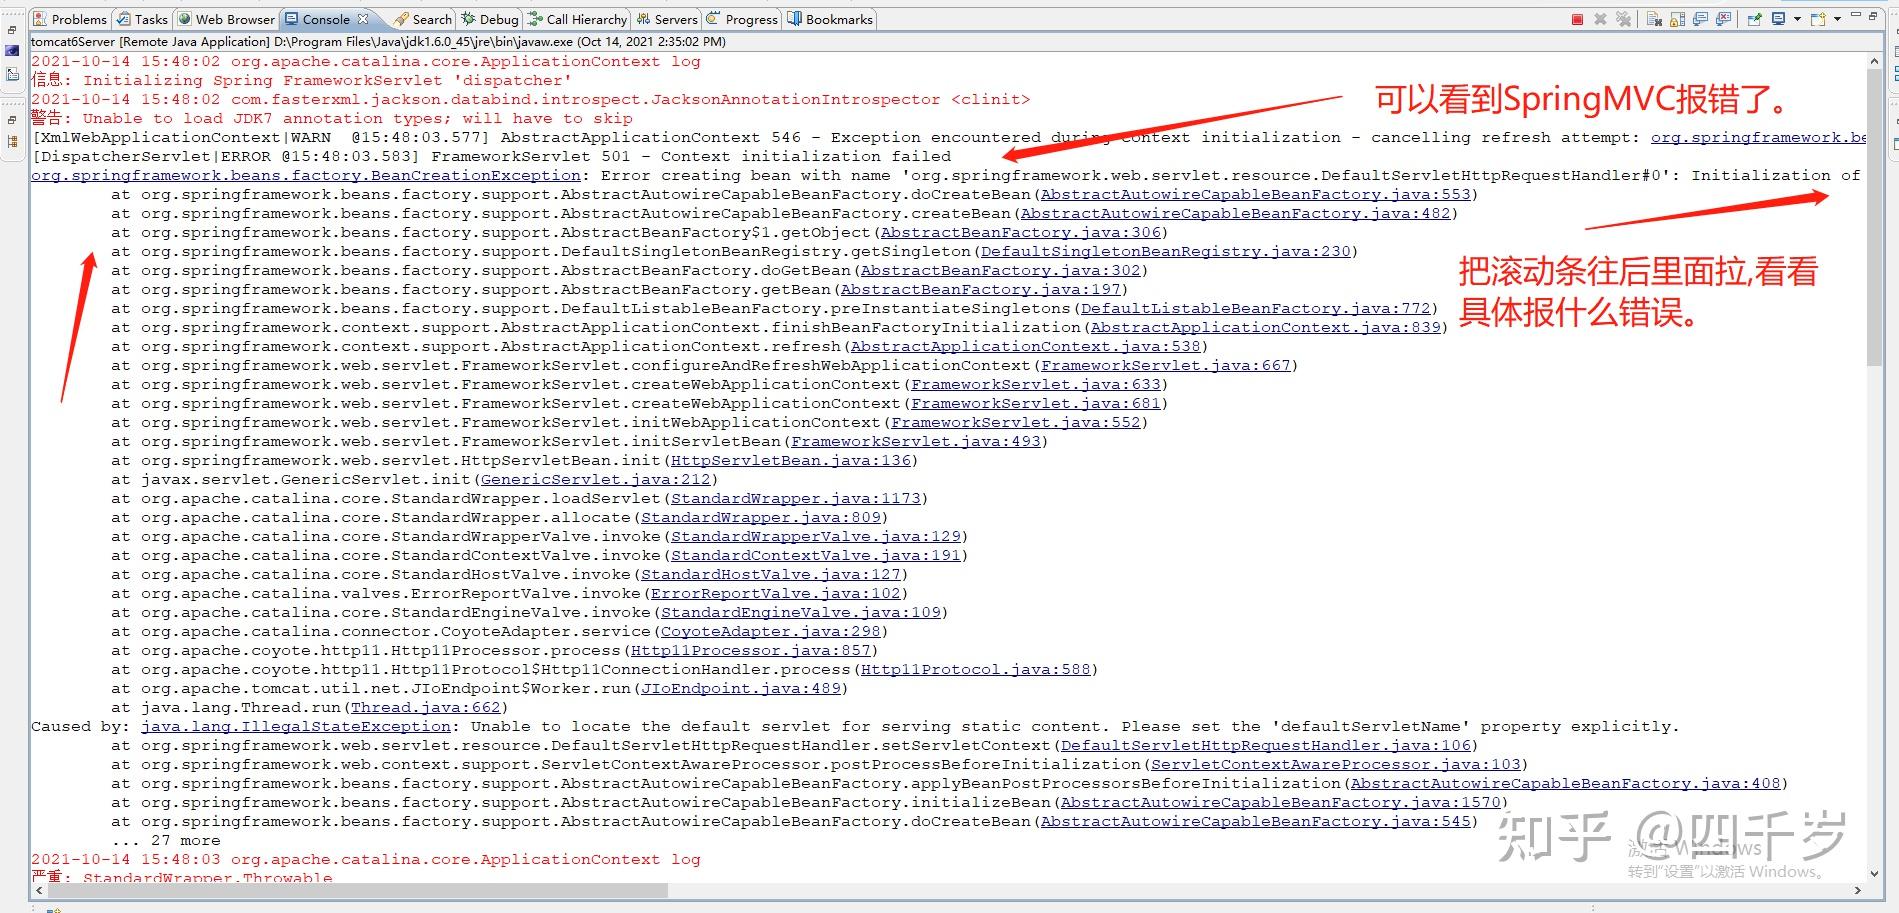Open the Tasks tab
This screenshot has width=1899, height=913.
coord(143,19)
